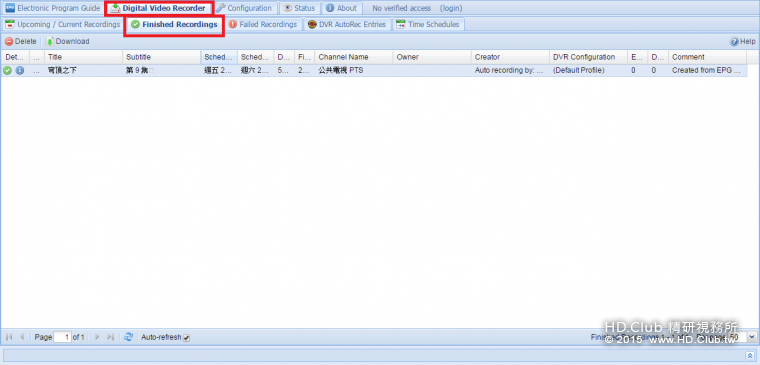Select the Digital Video Recorder tab
Image resolution: width=760 pixels, height=365 pixels.
point(158,8)
